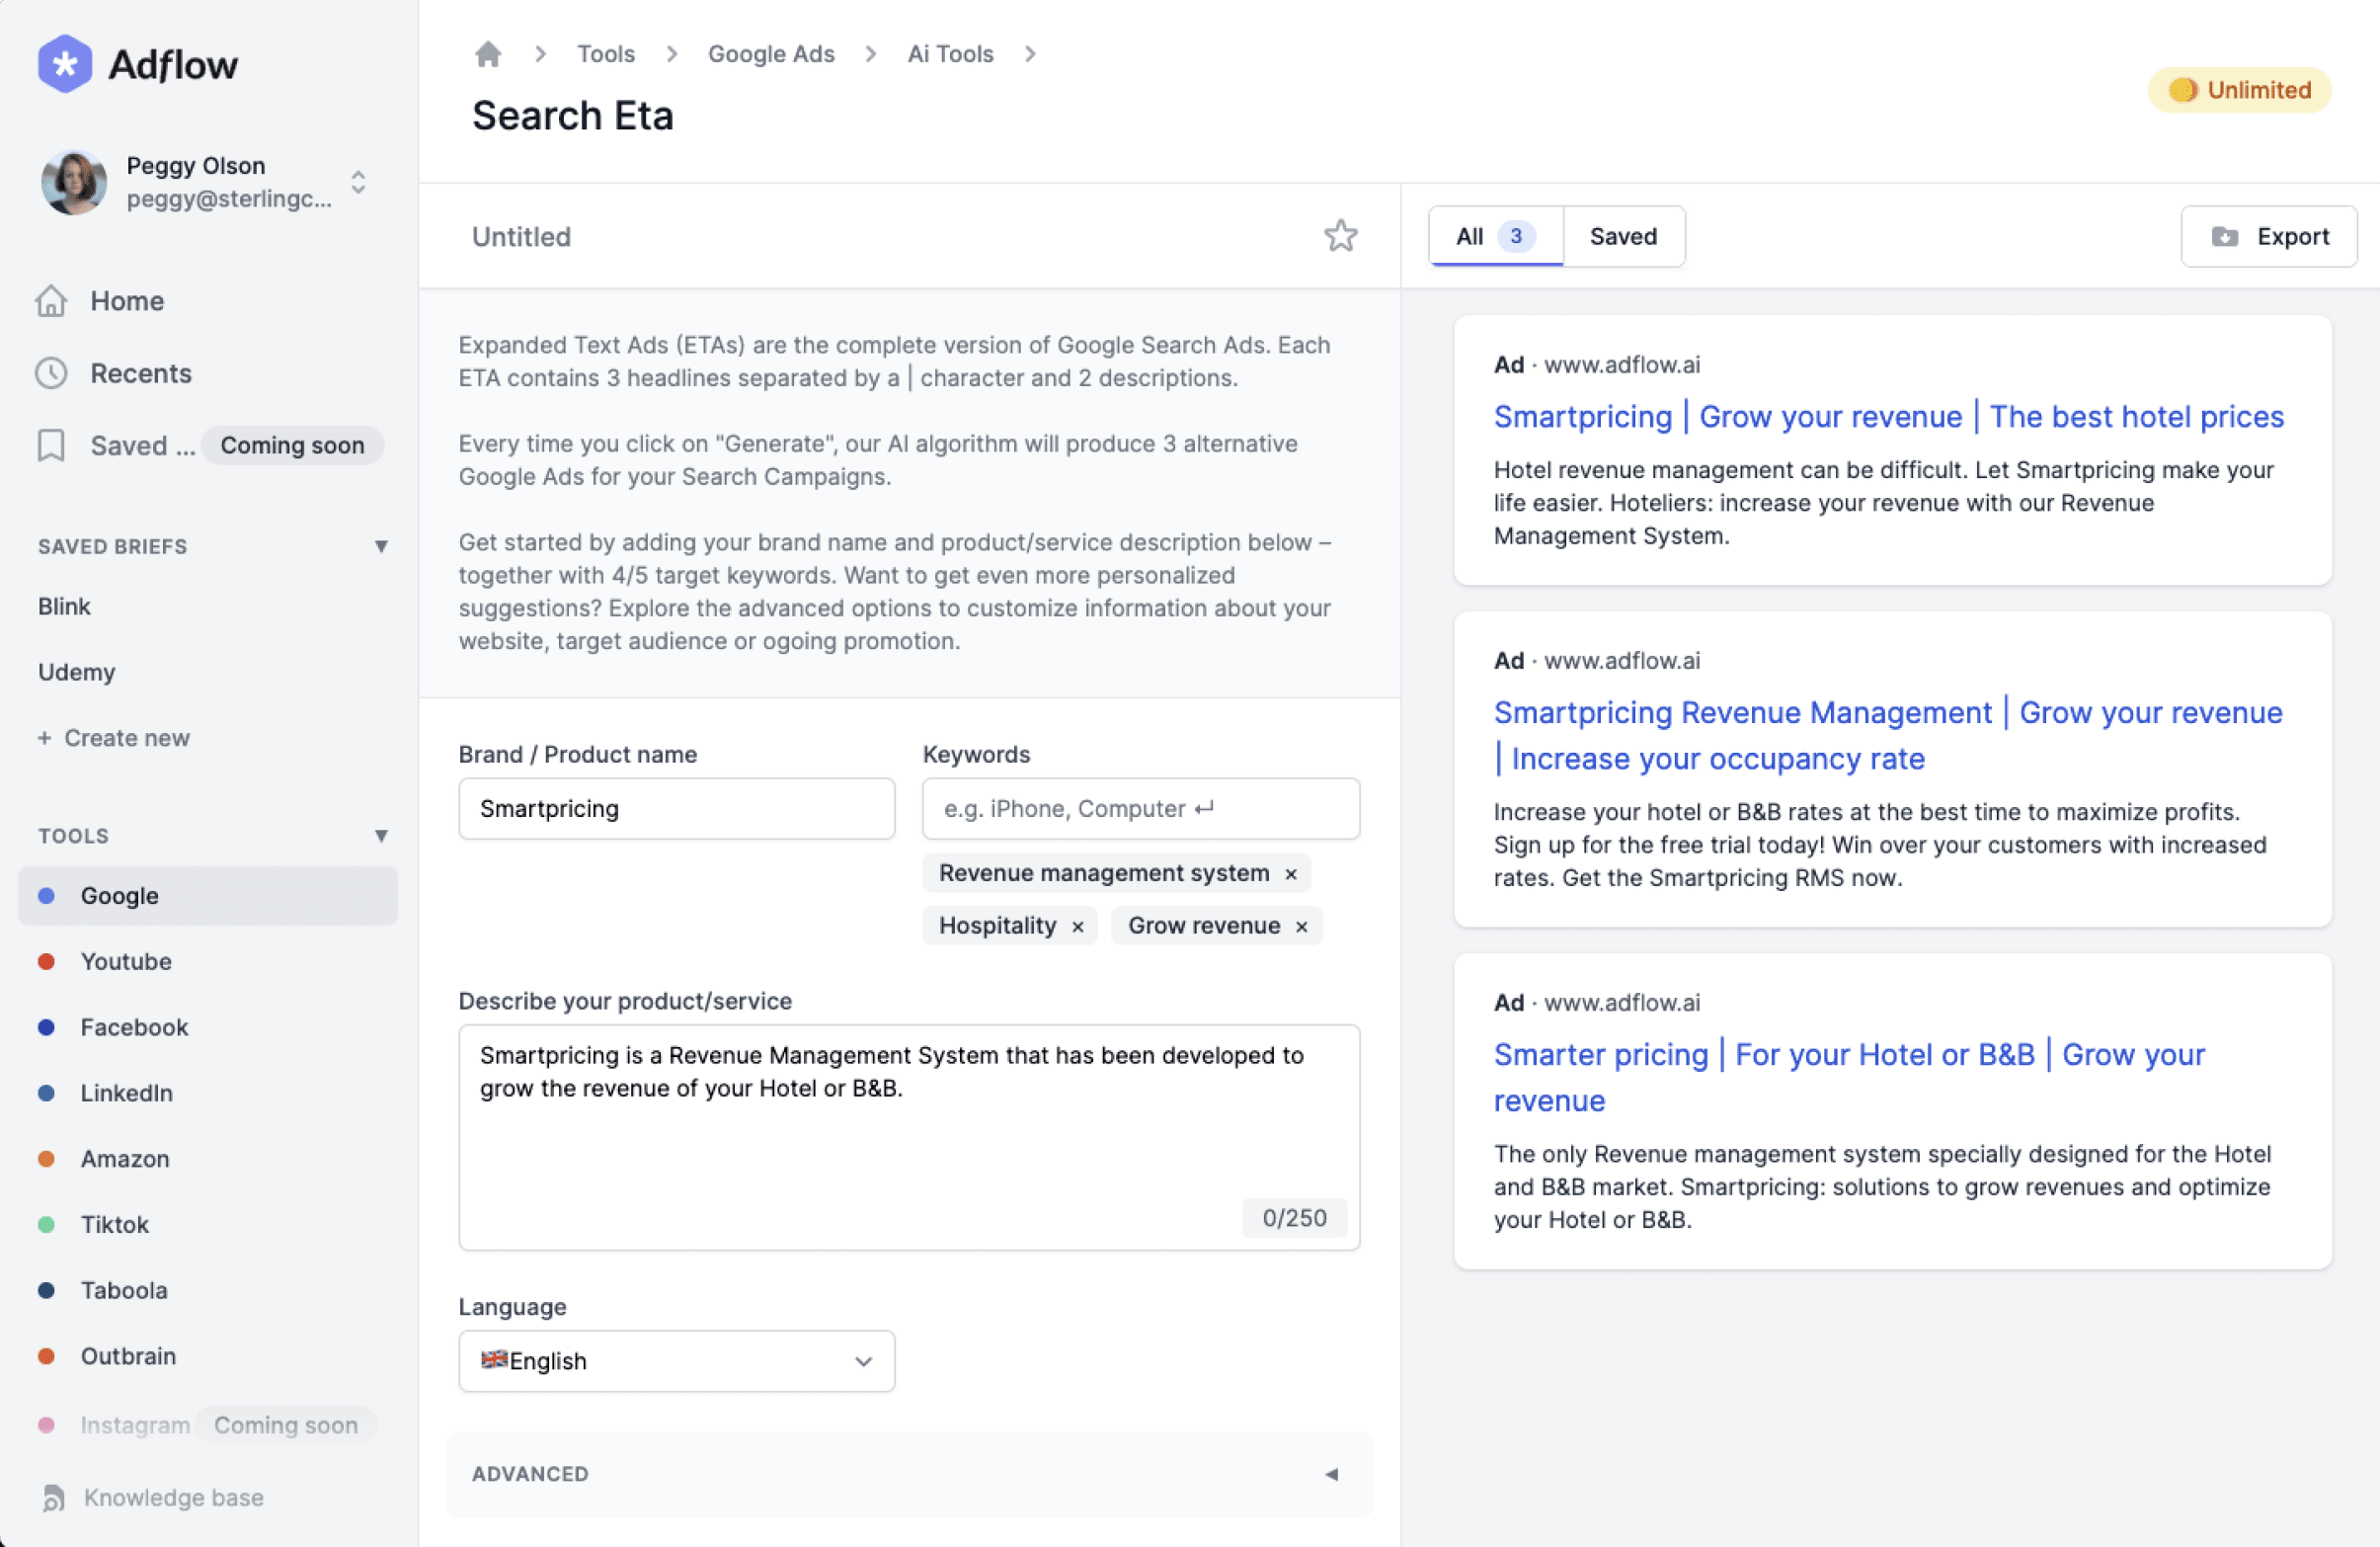Click the red dot beside Youtube
This screenshot has width=2380, height=1547.
click(46, 961)
